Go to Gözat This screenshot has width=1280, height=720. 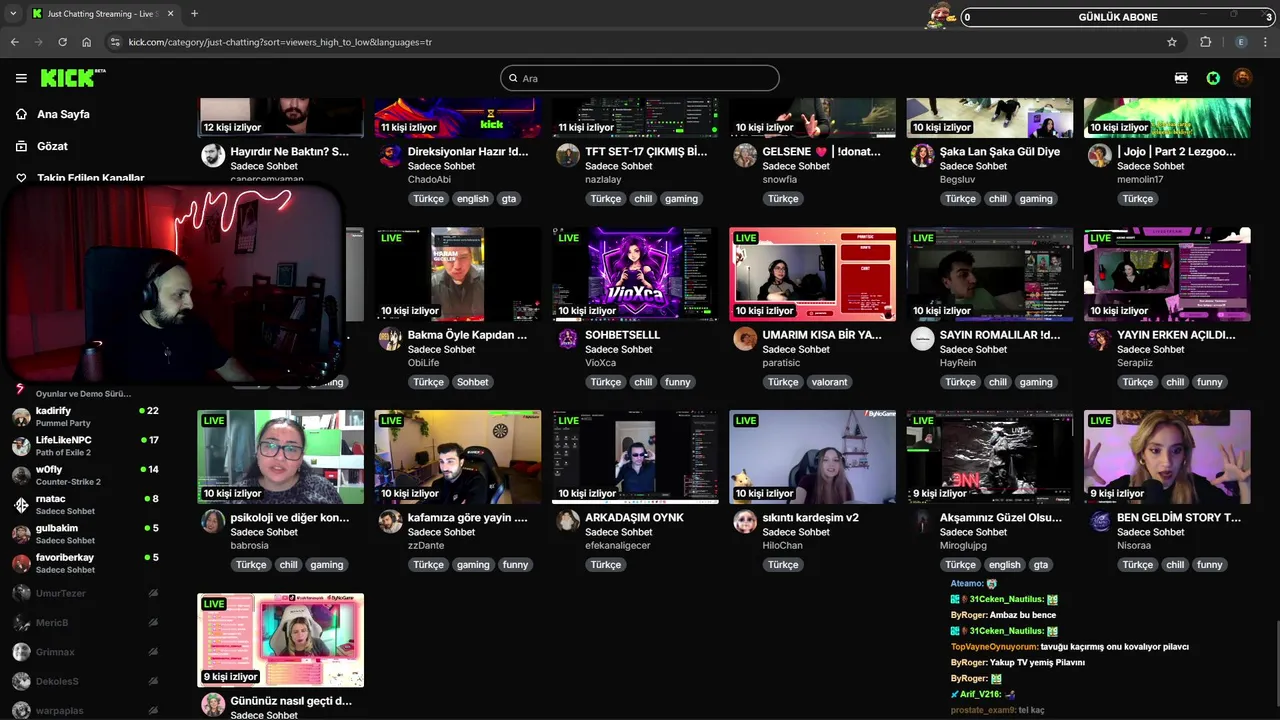pos(52,146)
